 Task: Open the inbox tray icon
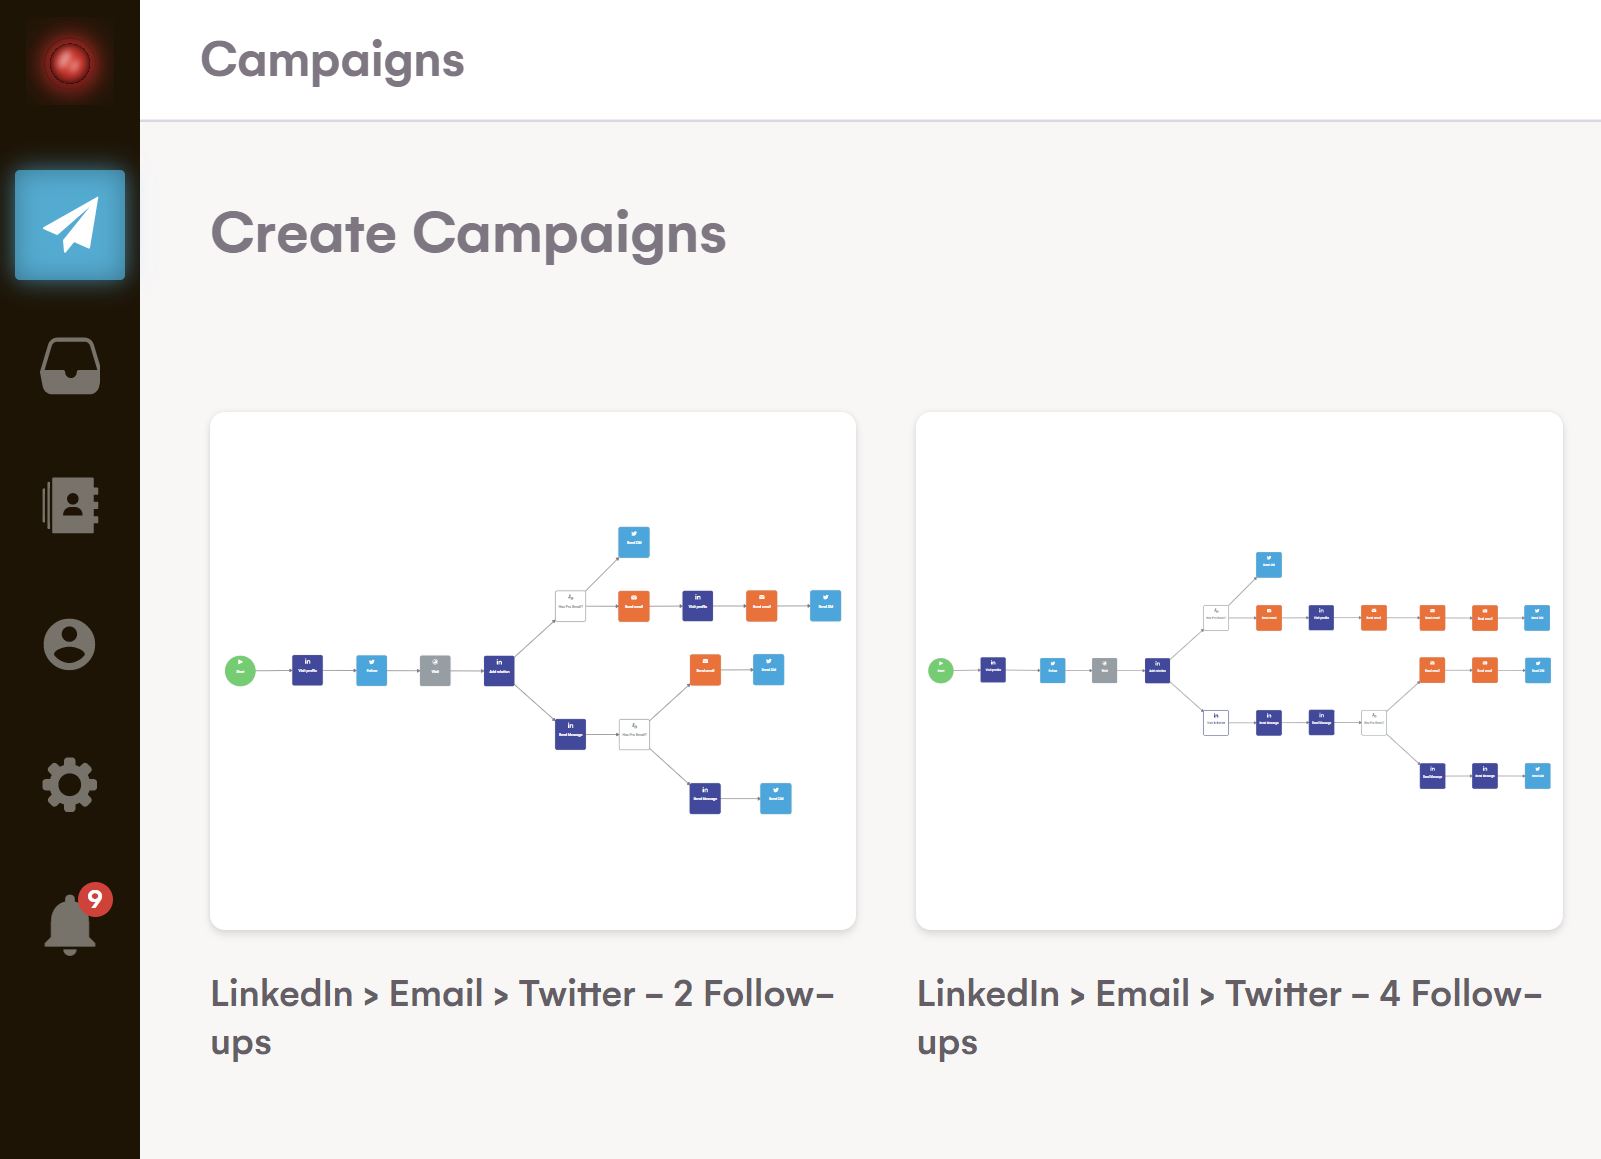70,366
